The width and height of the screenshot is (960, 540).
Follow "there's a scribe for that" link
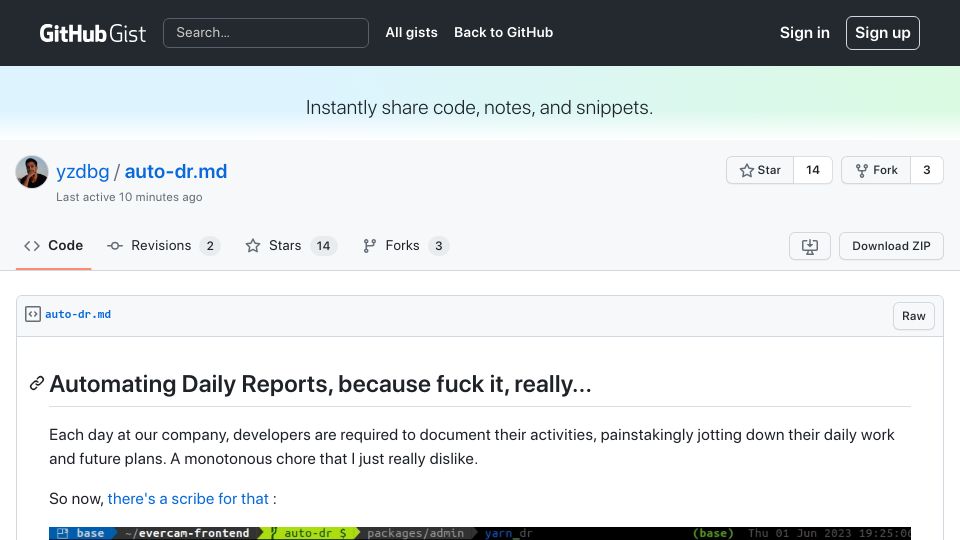[188, 499]
